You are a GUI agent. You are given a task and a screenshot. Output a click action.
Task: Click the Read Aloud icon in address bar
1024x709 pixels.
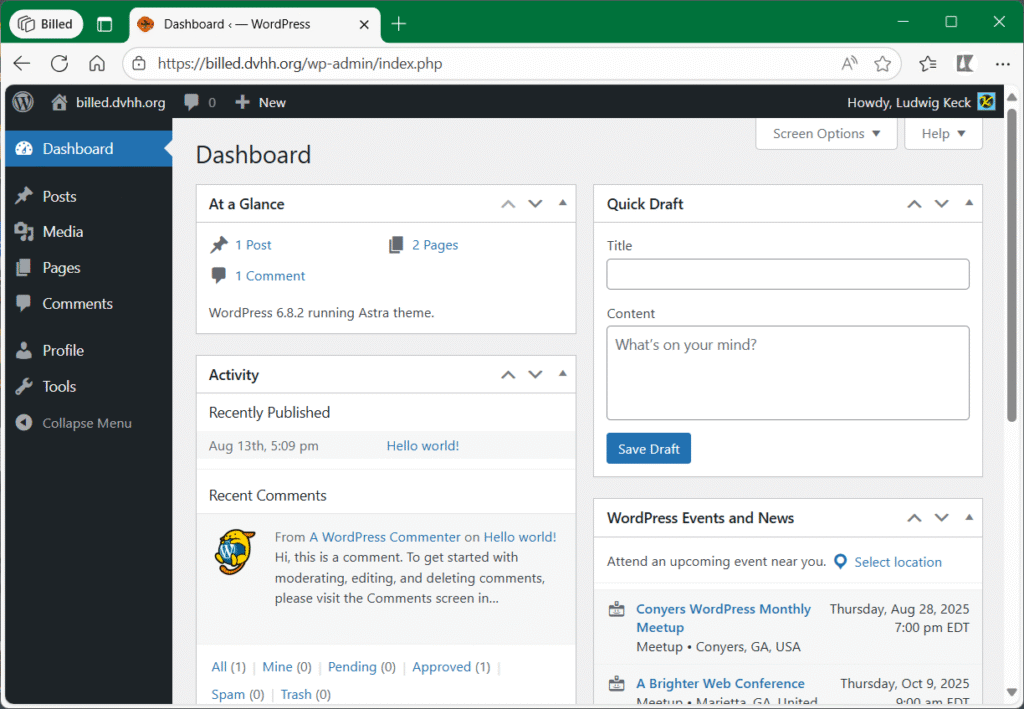click(x=849, y=64)
